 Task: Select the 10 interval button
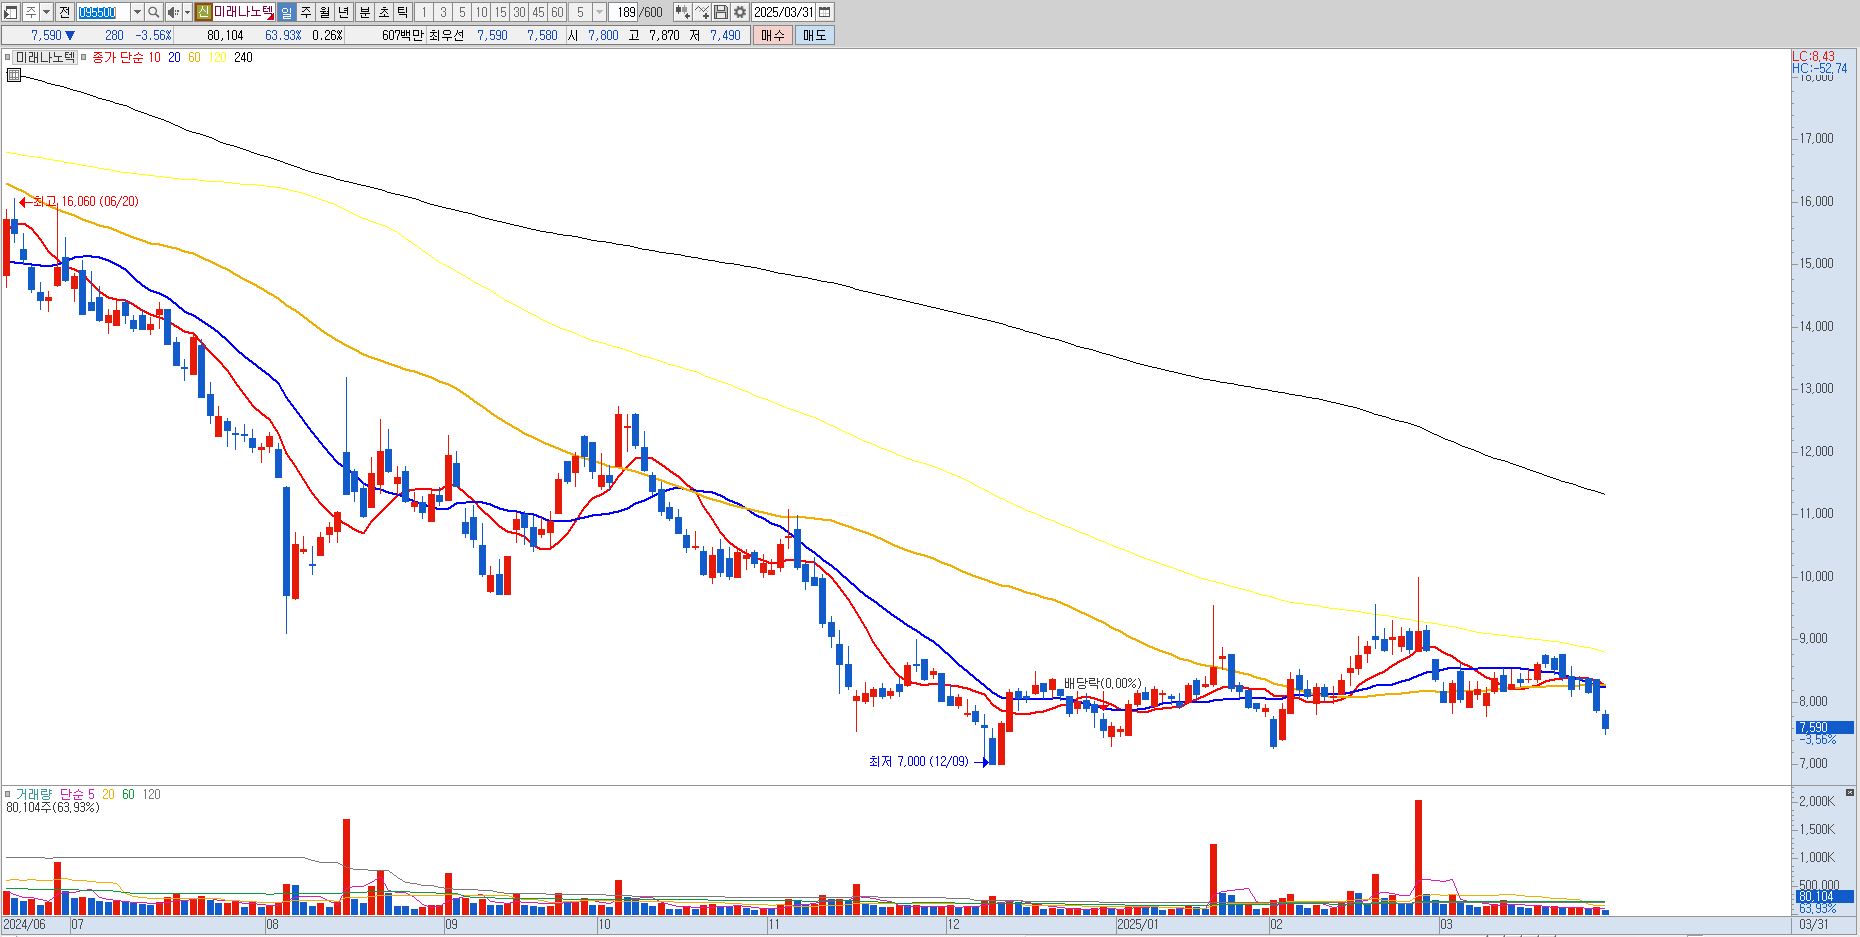(481, 12)
